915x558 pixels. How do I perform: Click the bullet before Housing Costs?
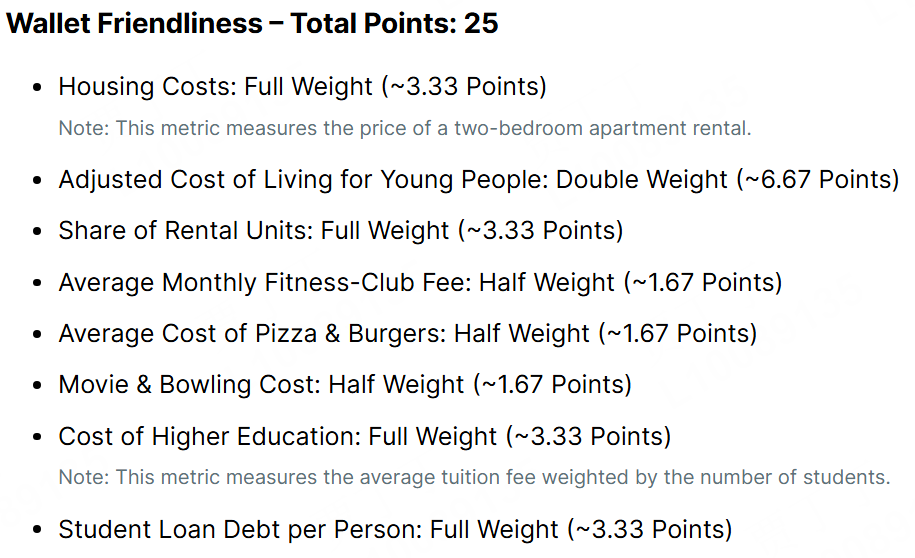(x=38, y=88)
